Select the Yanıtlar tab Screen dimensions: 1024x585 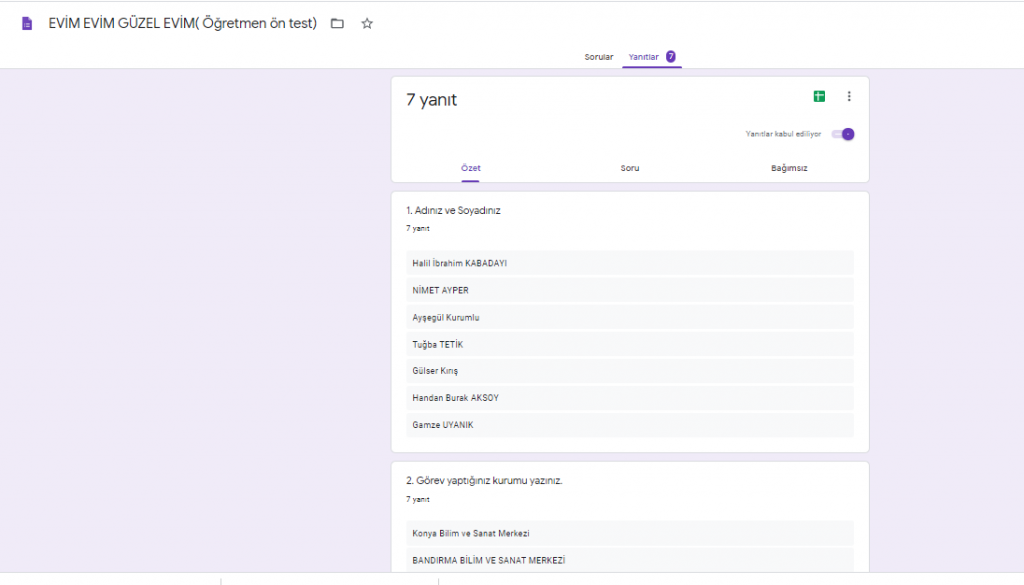643,57
